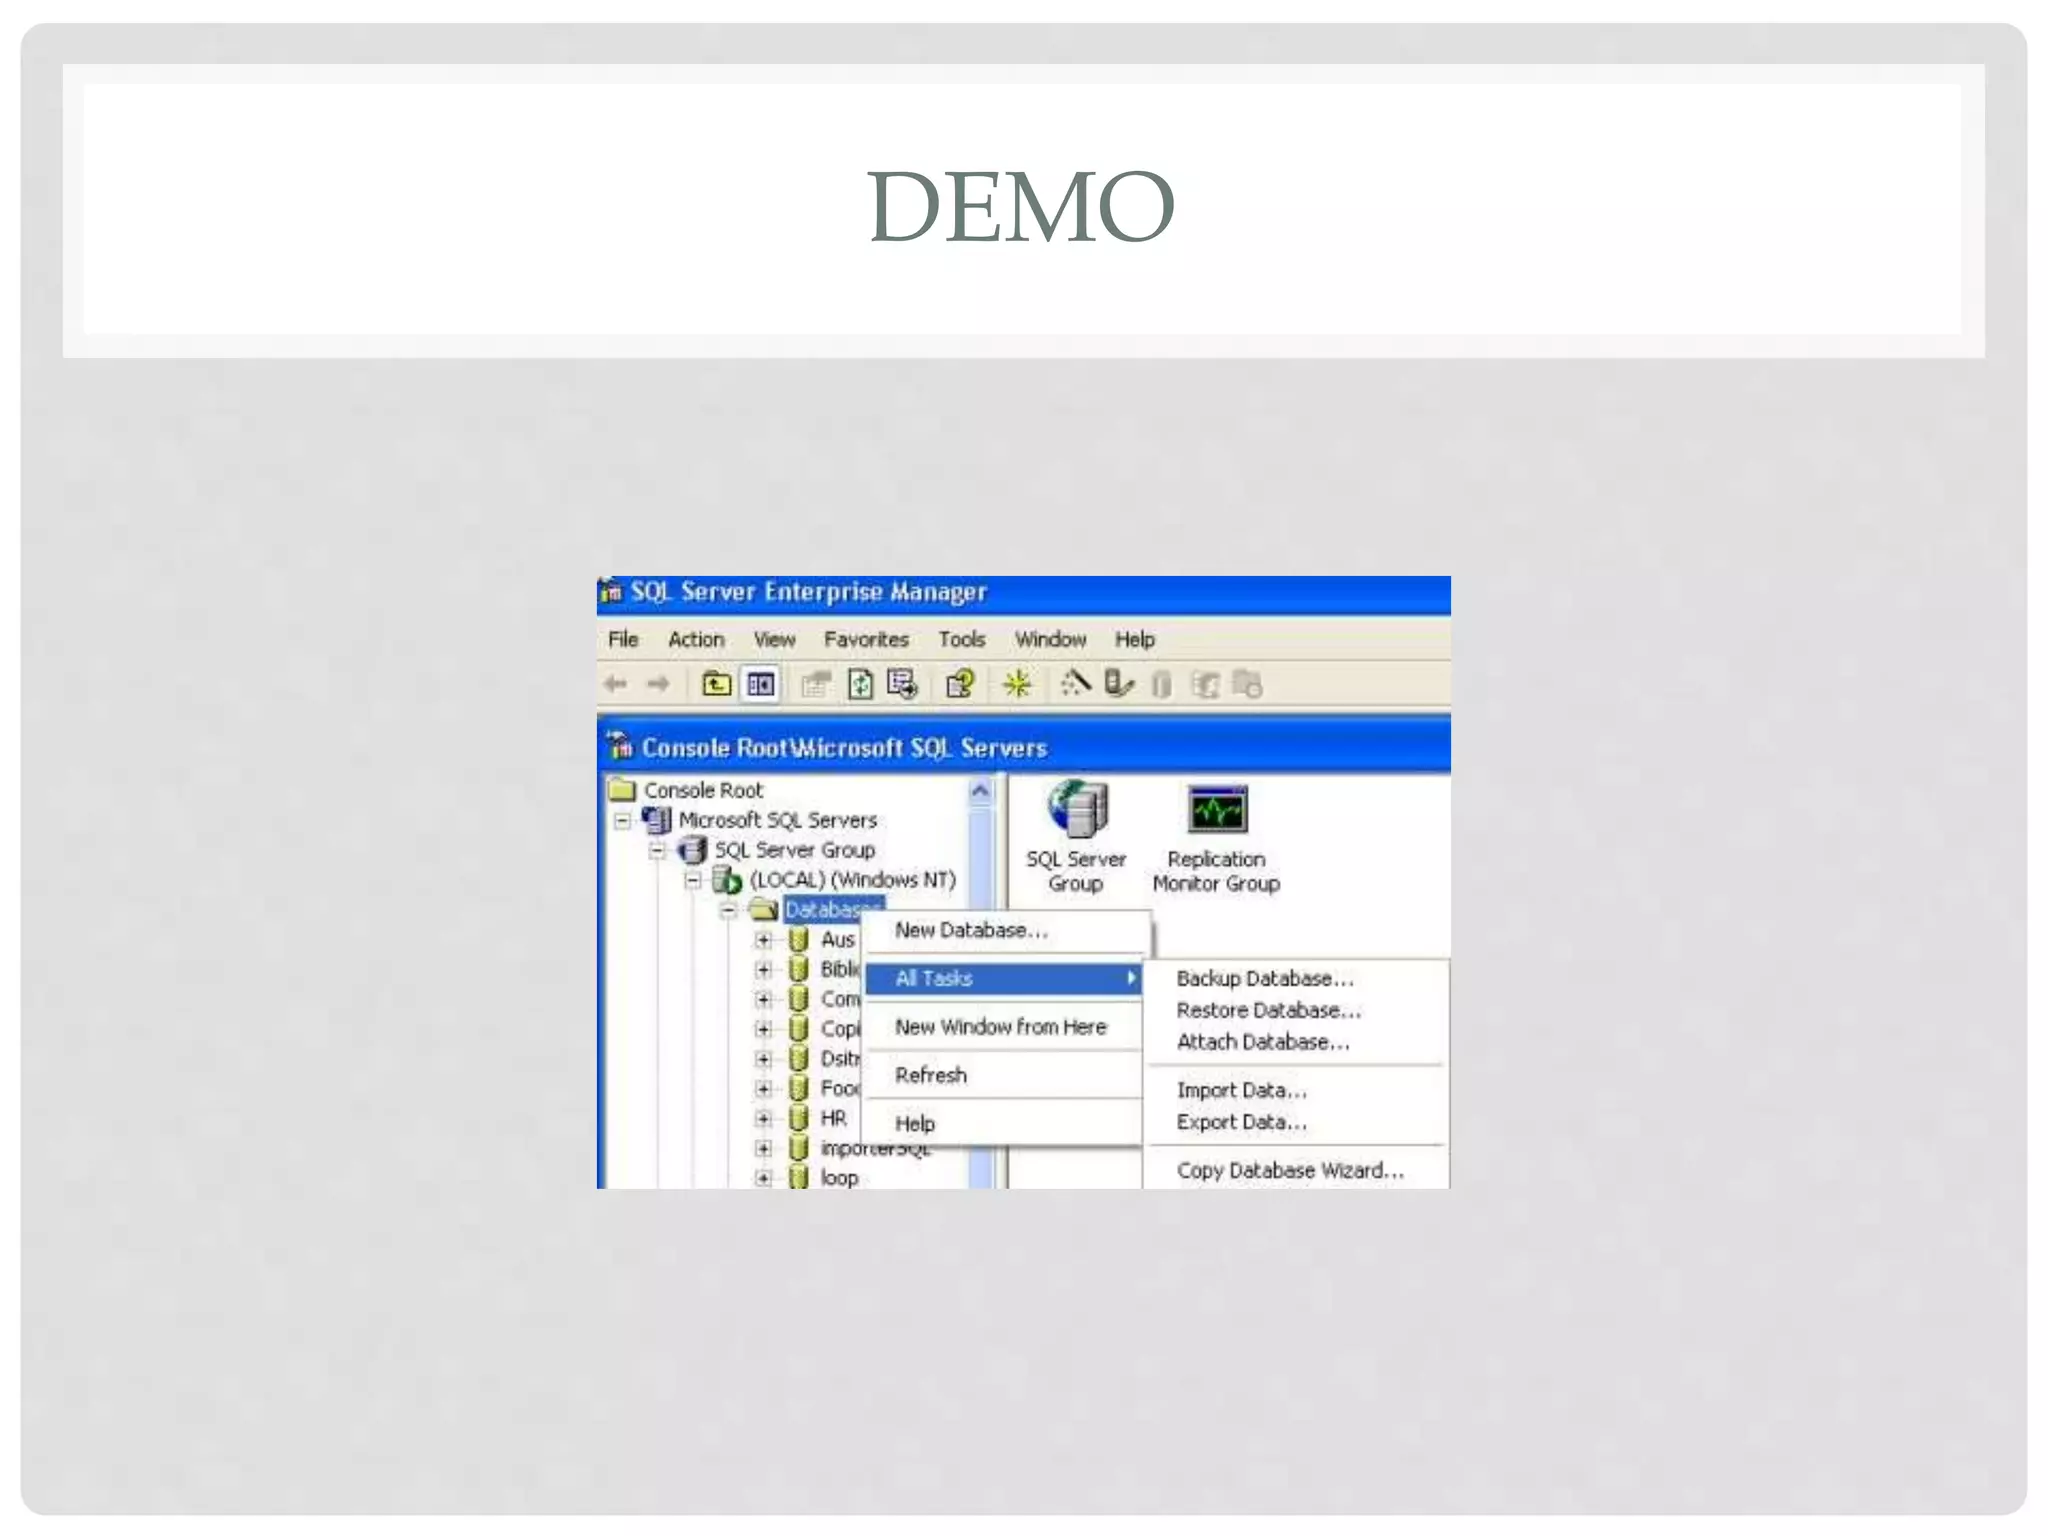Click the Refresh page toolbar icon
The width and height of the screenshot is (2048, 1536).
tap(861, 684)
